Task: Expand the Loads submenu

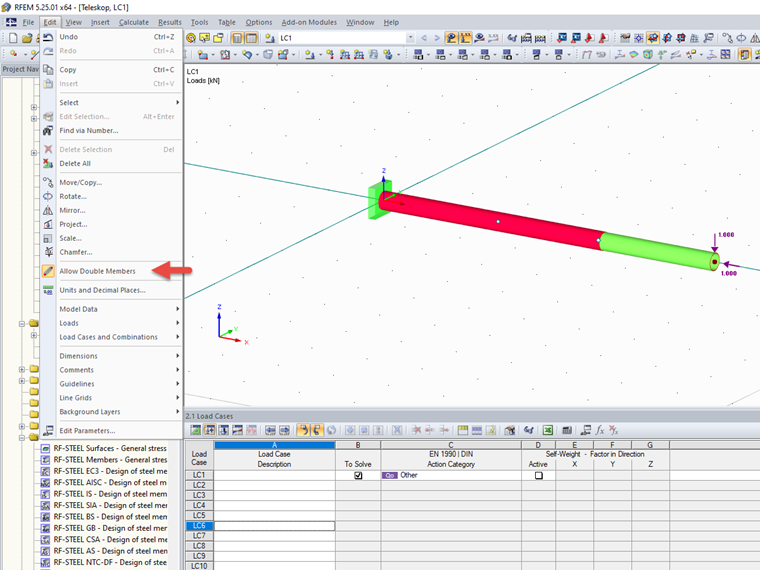Action: (111, 323)
